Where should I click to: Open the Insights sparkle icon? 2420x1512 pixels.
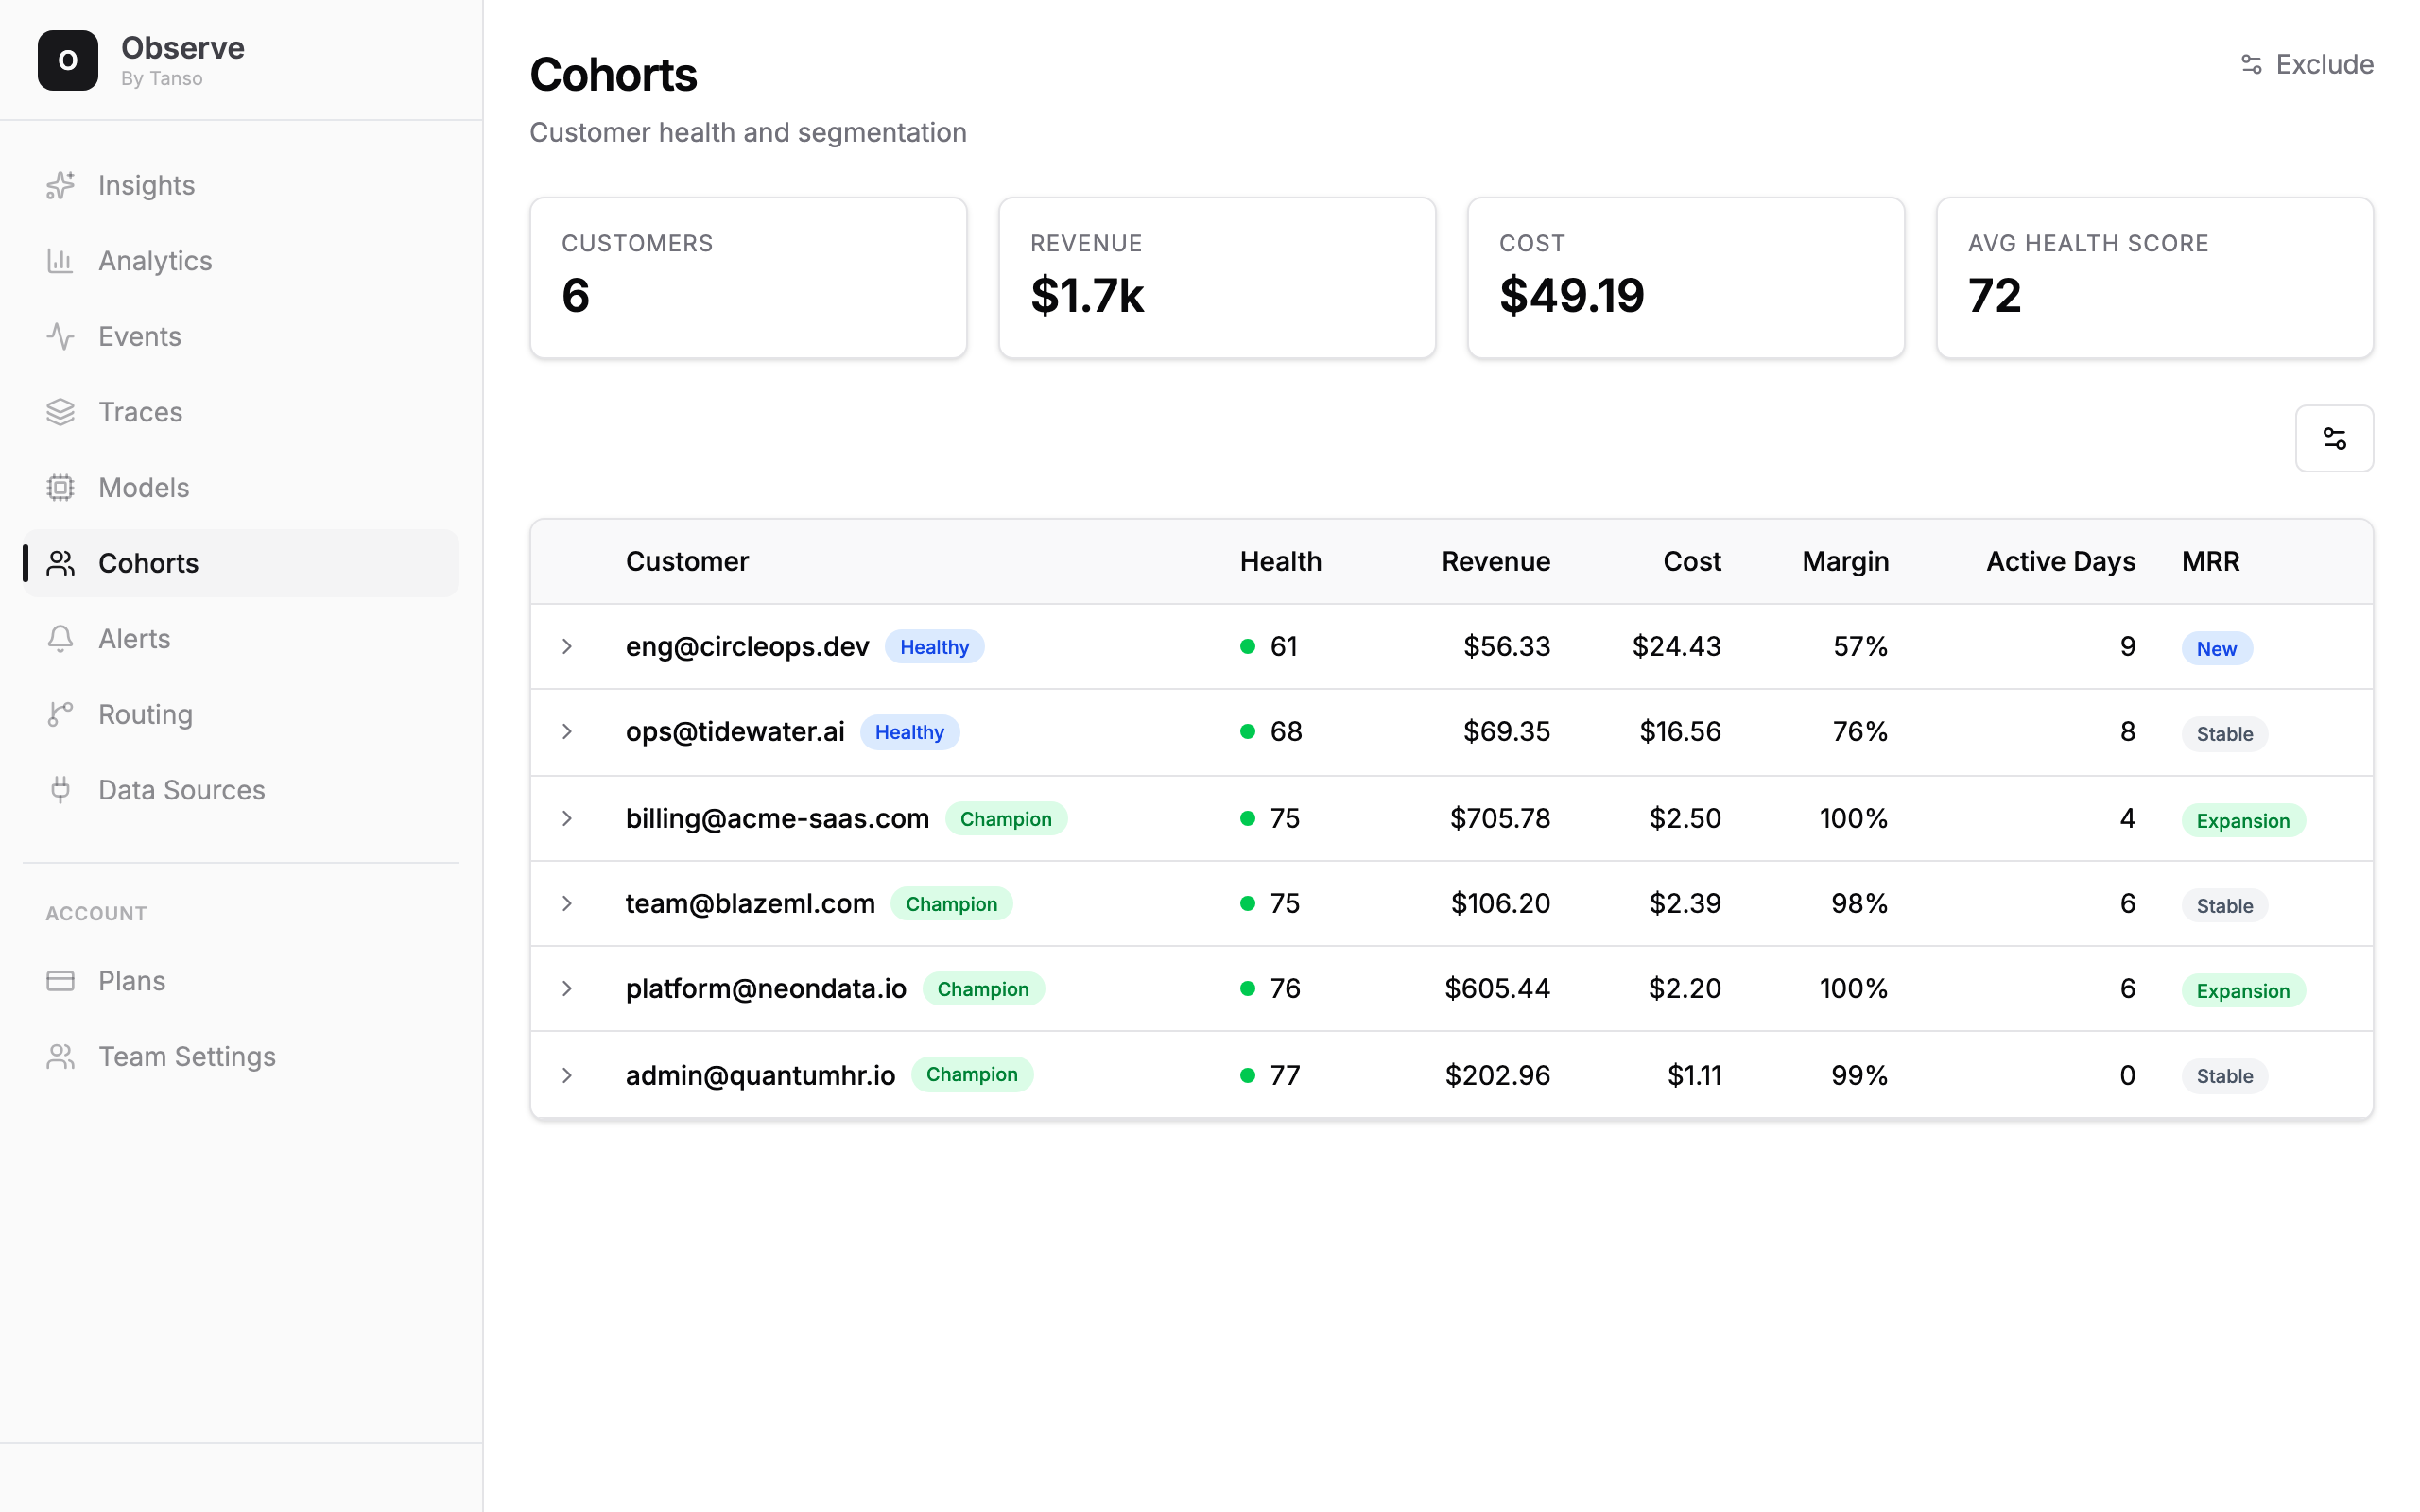coord(60,185)
